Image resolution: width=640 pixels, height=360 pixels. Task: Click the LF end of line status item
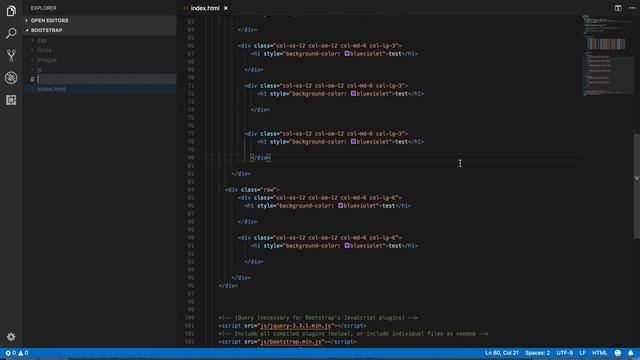[x=582, y=353]
